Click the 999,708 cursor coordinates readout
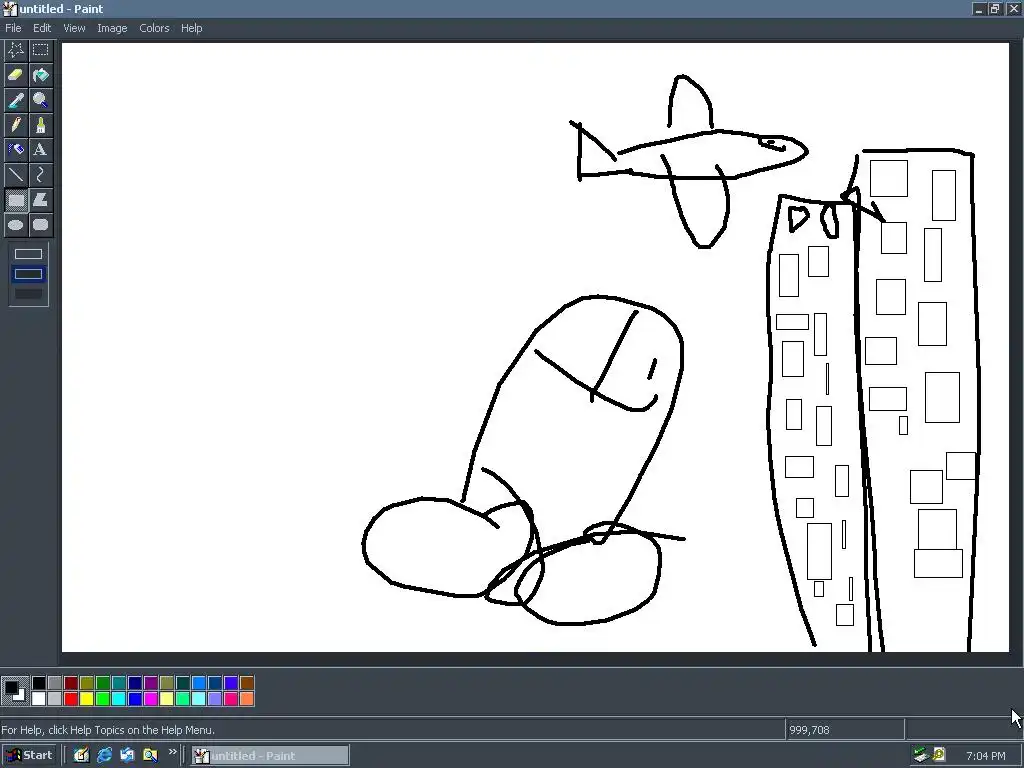Viewport: 1024px width, 768px height. (809, 730)
